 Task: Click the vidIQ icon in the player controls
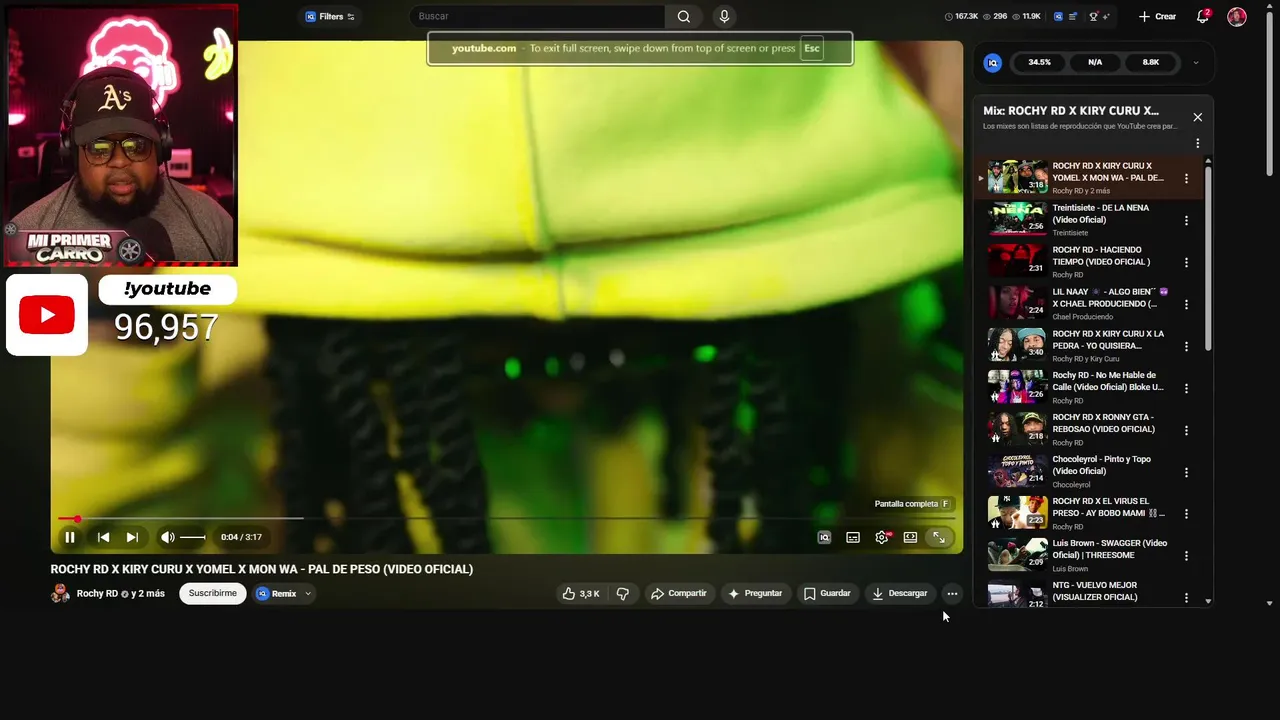(x=824, y=537)
